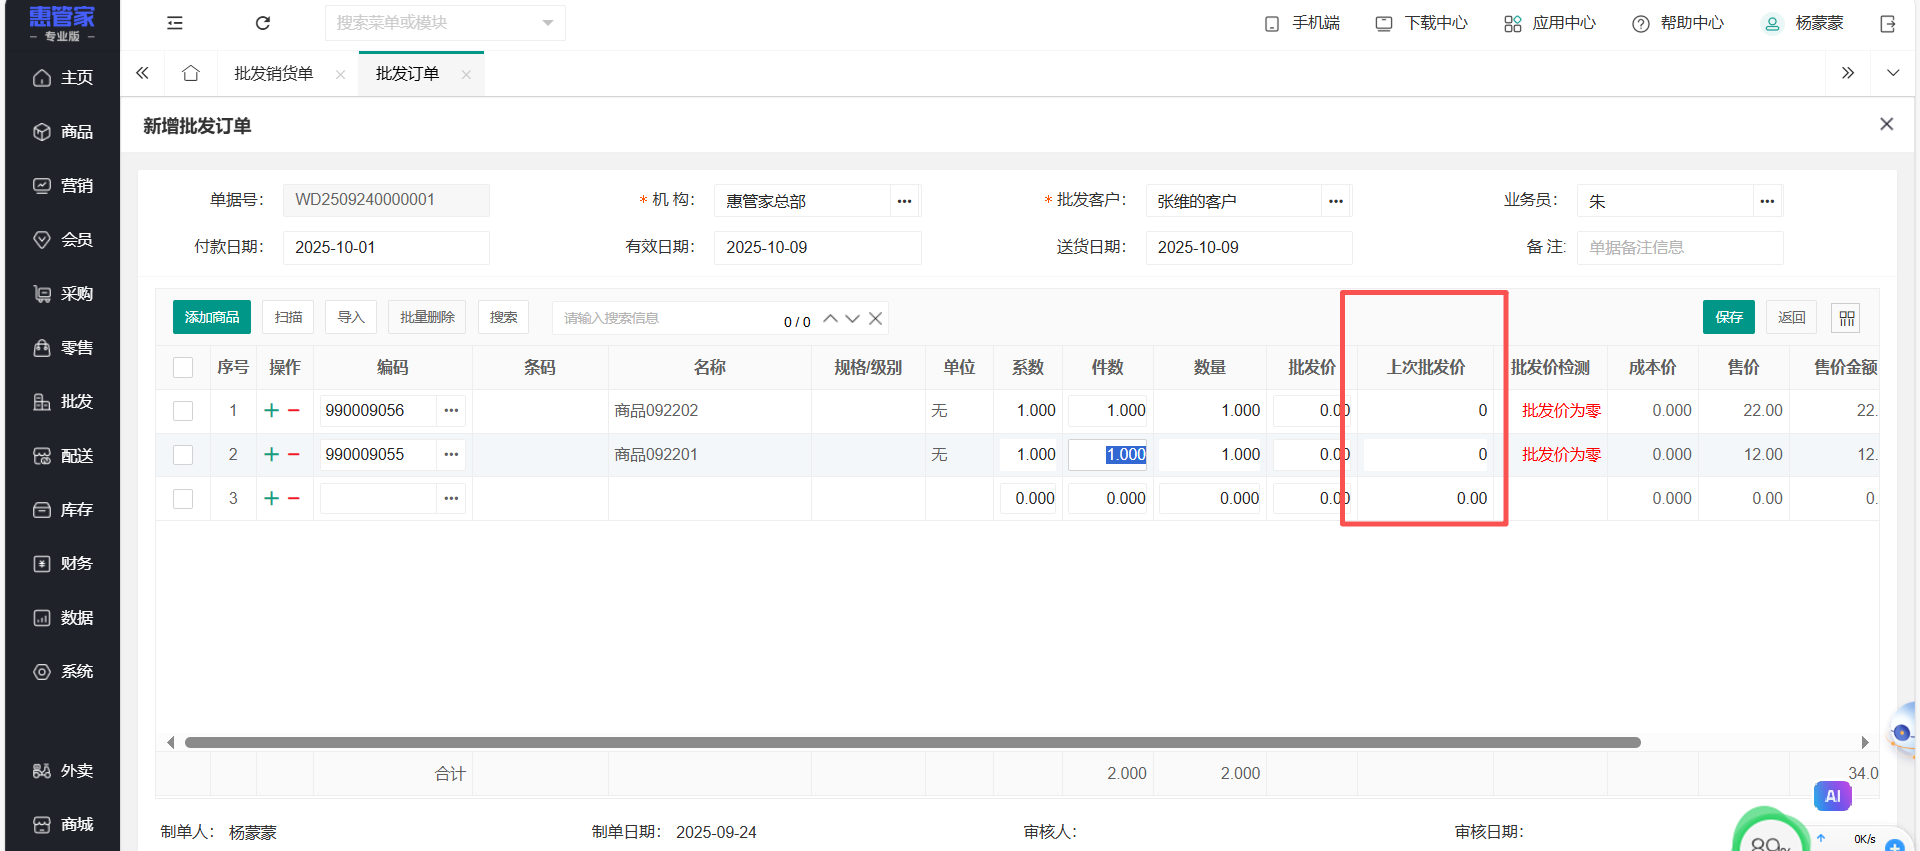Open 帮助中心 help icon
Image resolution: width=1920 pixels, height=851 pixels.
[1640, 24]
